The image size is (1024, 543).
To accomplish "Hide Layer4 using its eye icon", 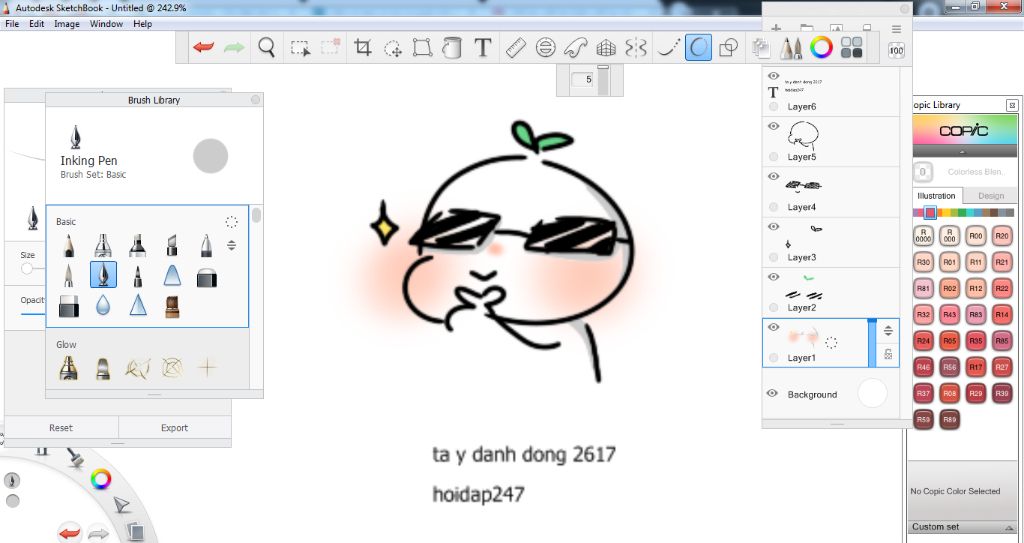I will [x=774, y=176].
